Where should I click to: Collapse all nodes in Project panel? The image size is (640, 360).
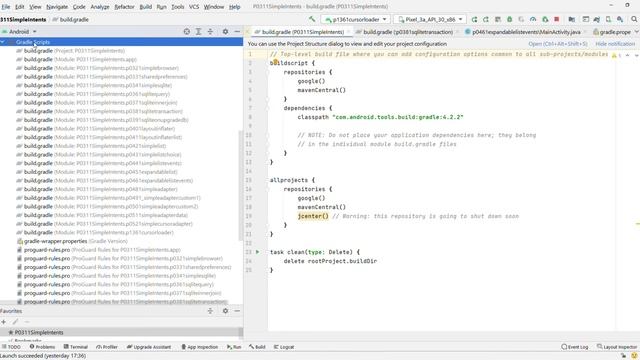click(x=210, y=31)
